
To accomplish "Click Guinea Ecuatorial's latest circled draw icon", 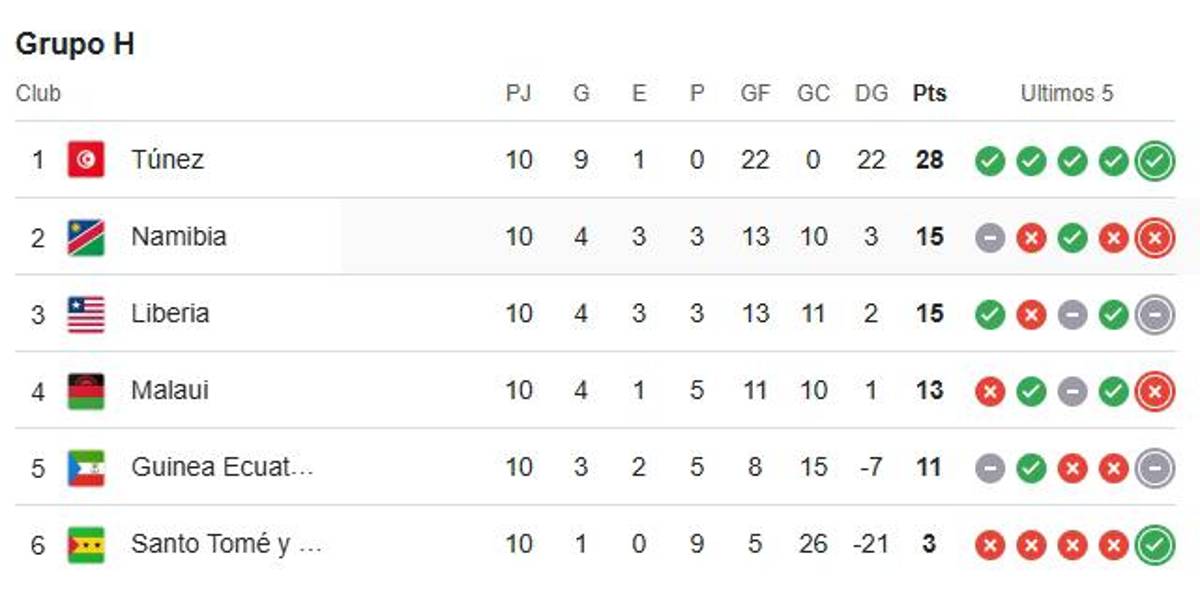I will coord(1154,468).
